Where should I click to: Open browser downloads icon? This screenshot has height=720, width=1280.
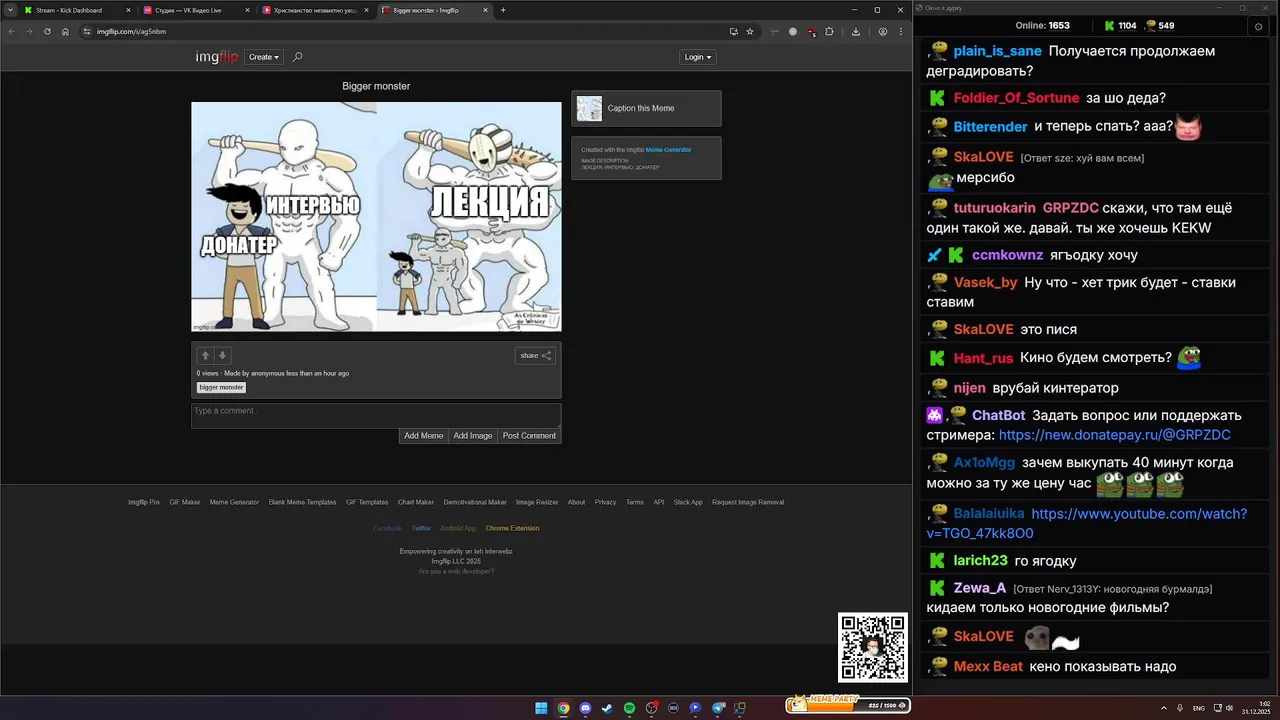pyautogui.click(x=856, y=31)
